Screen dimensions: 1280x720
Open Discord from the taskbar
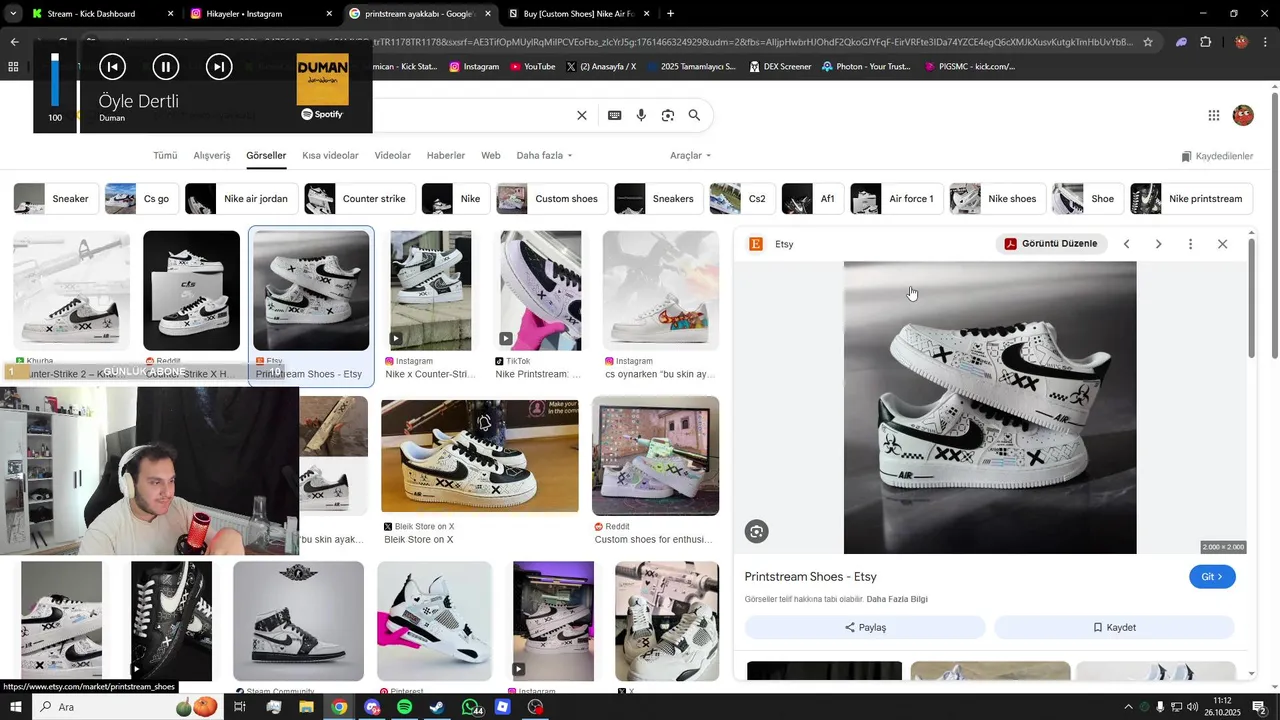point(372,707)
